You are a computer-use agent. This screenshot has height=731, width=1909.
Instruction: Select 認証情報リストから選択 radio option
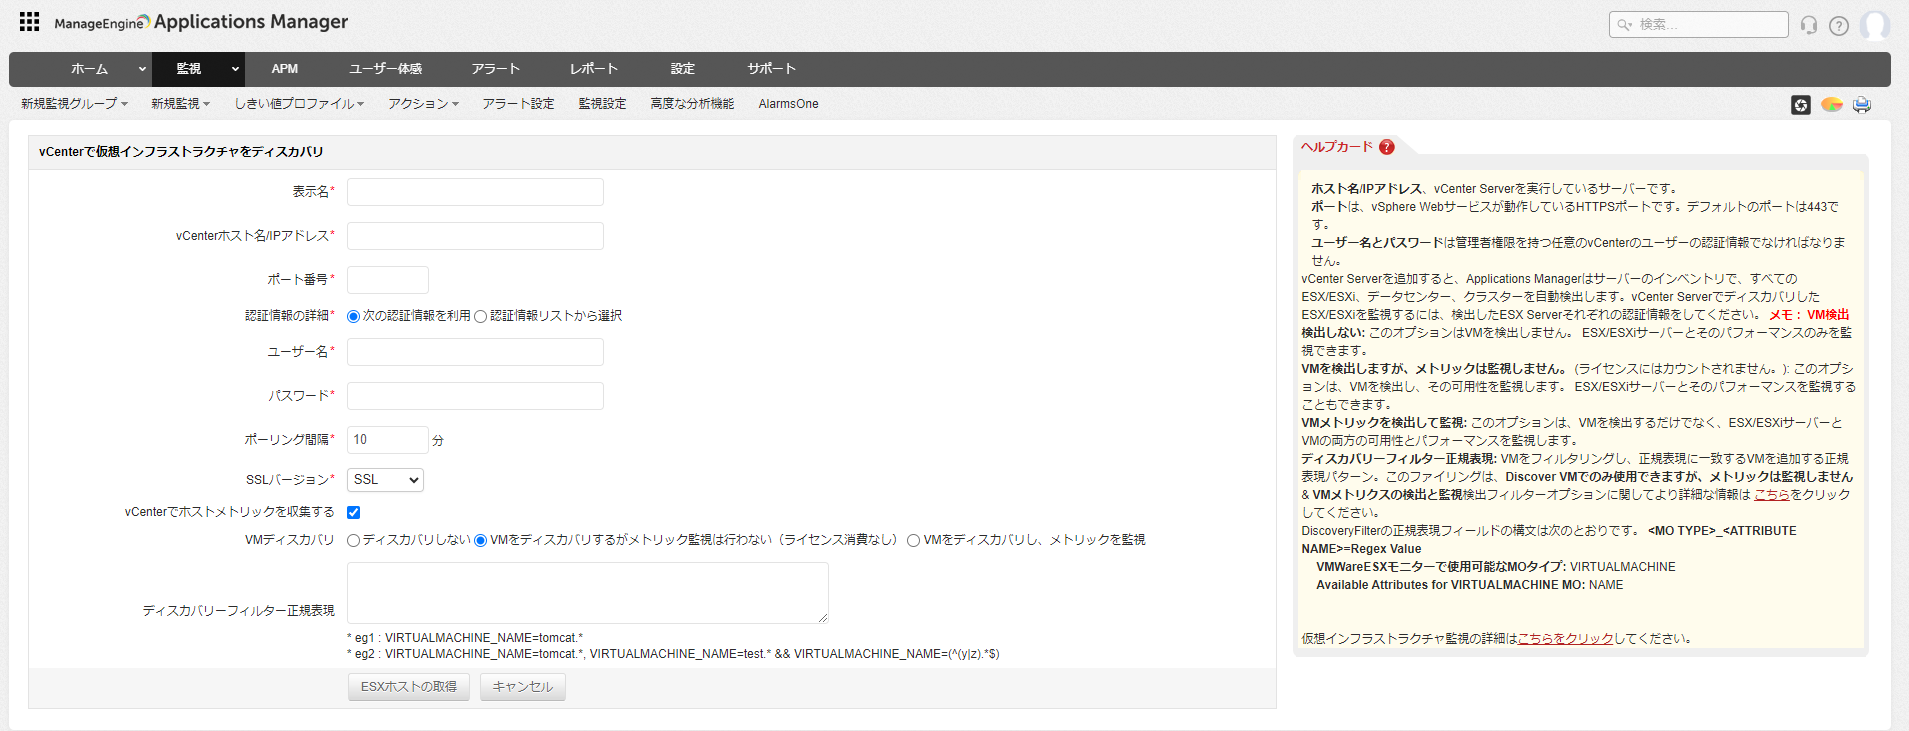coord(480,316)
